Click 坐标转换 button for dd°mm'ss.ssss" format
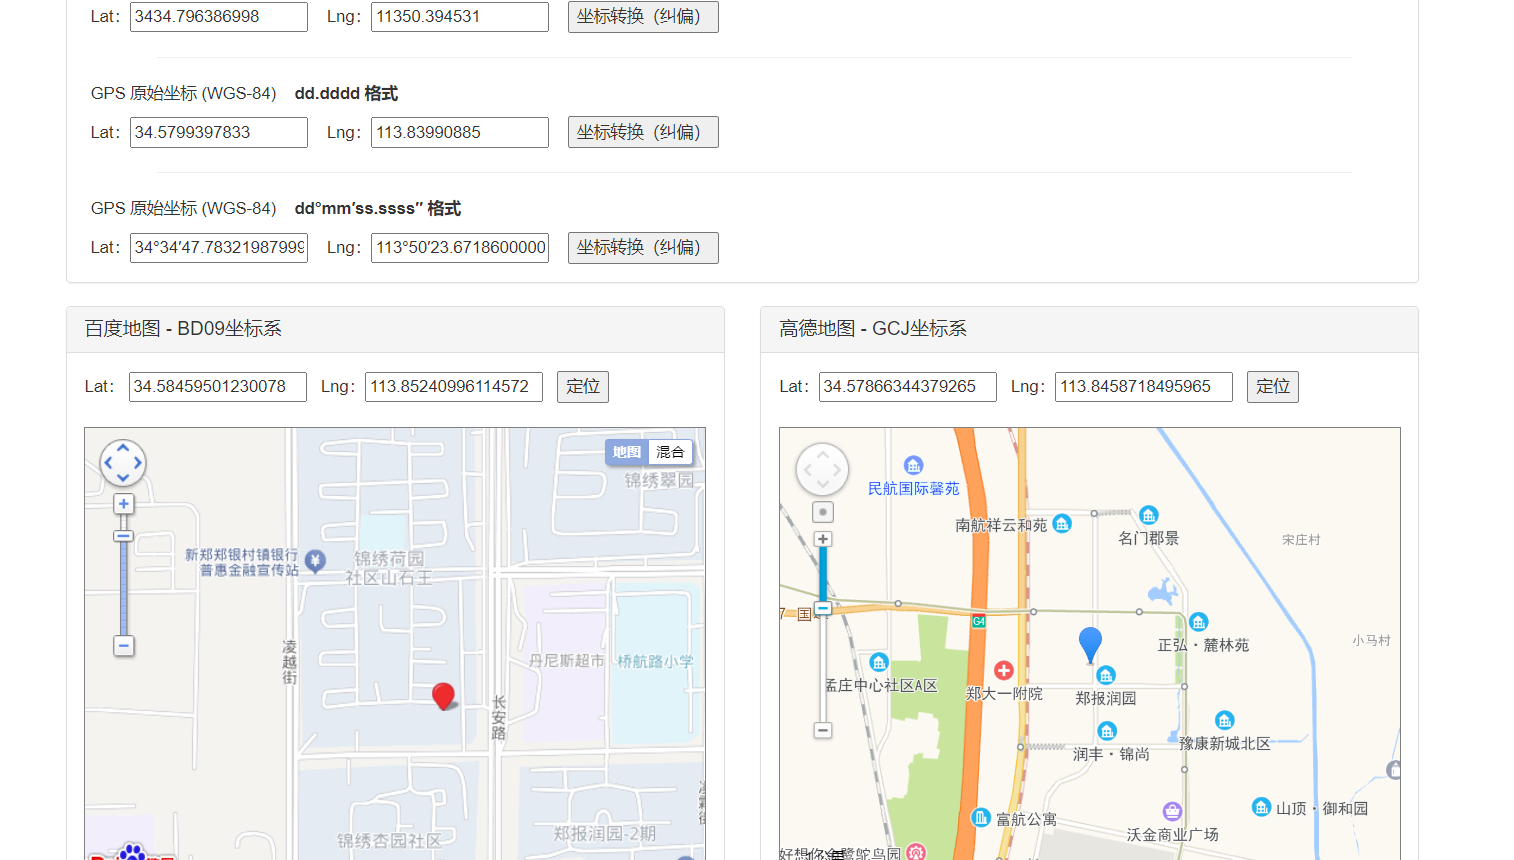The width and height of the screenshot is (1514, 860). 643,248
